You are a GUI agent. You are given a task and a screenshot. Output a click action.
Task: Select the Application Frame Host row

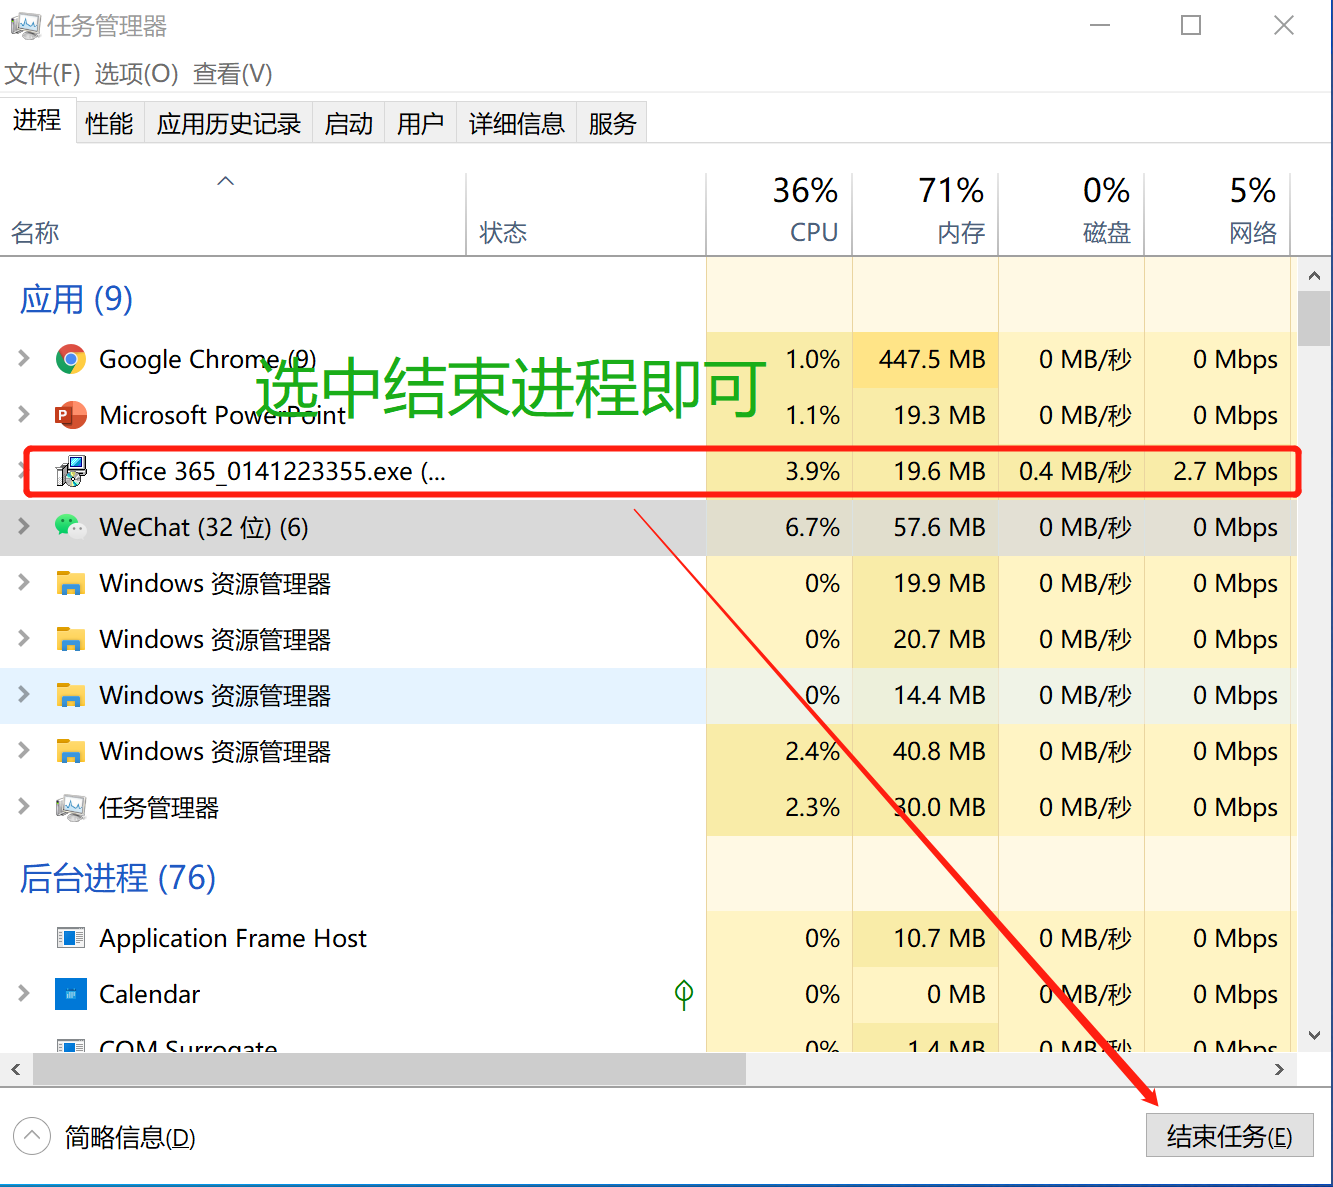tap(649, 938)
